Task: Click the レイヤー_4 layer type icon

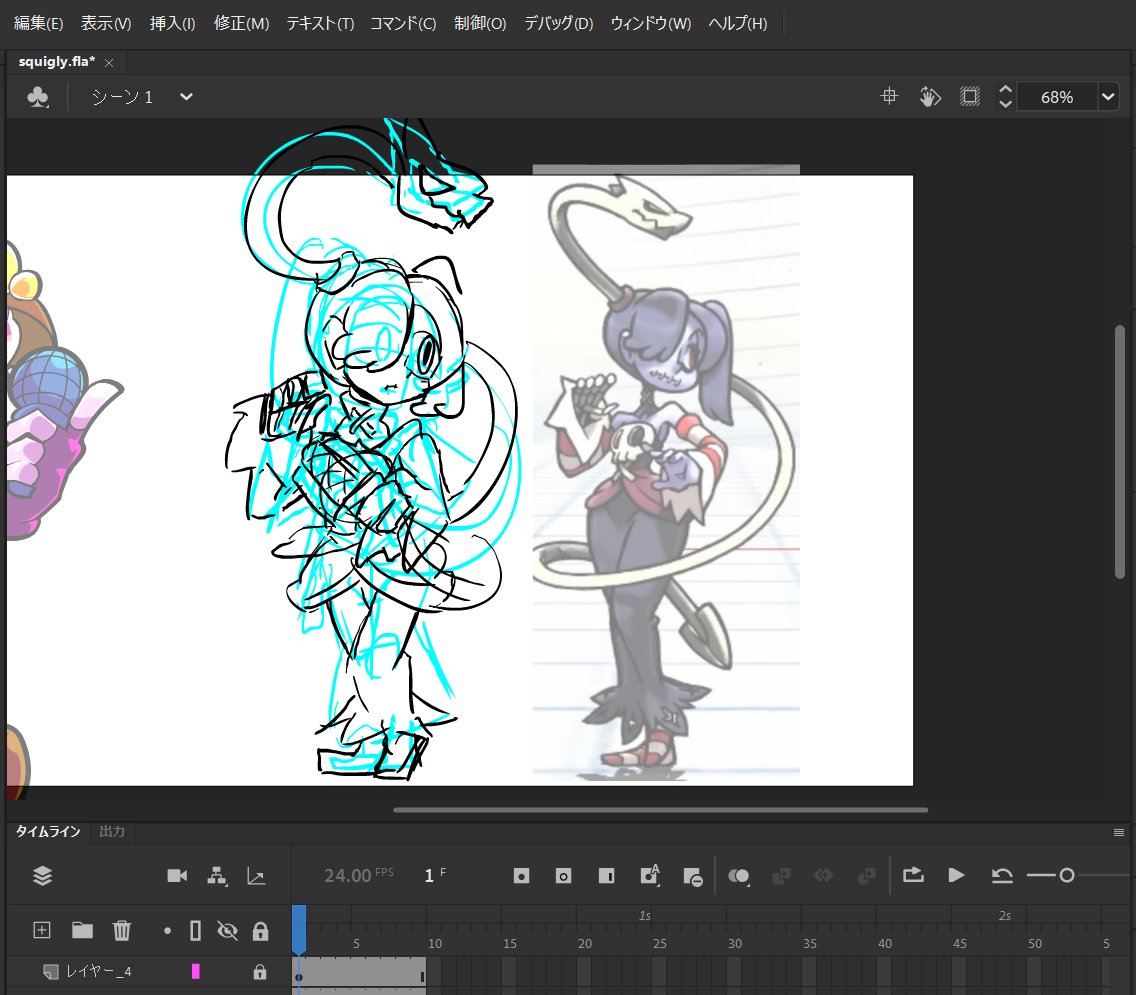Action: coord(50,972)
